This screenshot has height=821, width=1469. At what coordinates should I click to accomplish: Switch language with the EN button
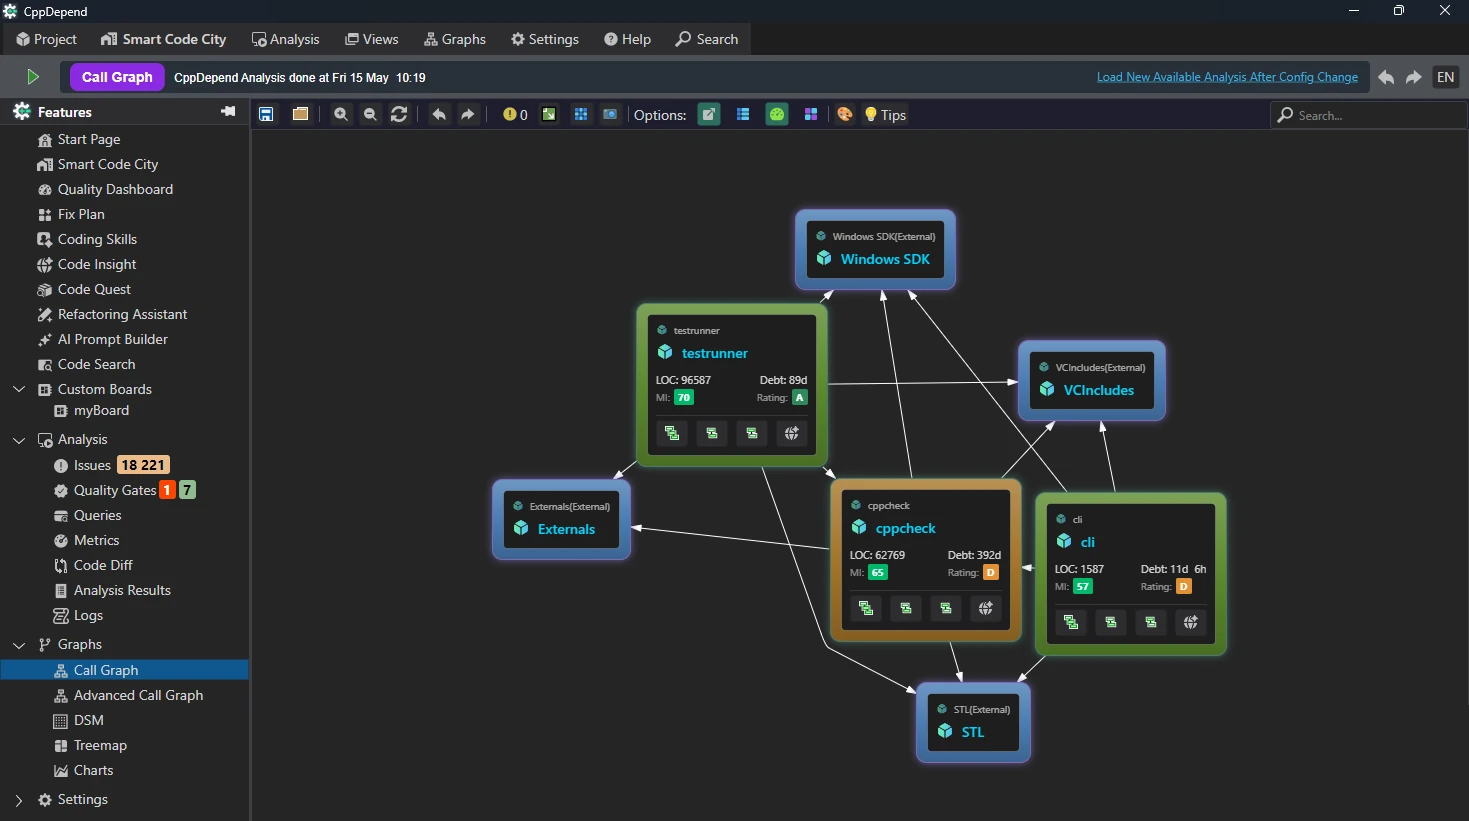(x=1446, y=77)
